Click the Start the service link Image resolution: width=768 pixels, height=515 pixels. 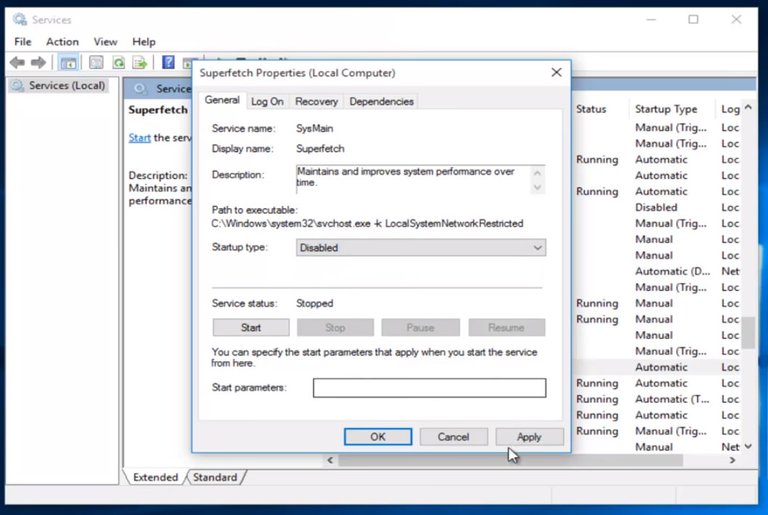pos(139,138)
